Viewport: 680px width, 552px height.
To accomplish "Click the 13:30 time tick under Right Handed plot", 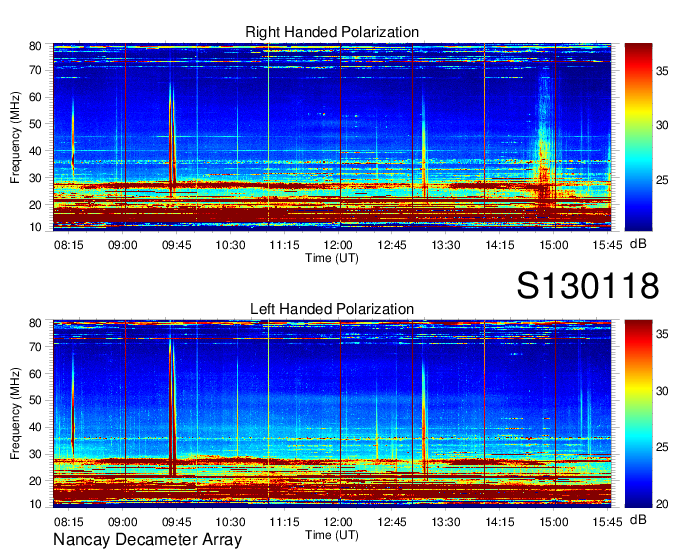I will tap(445, 245).
